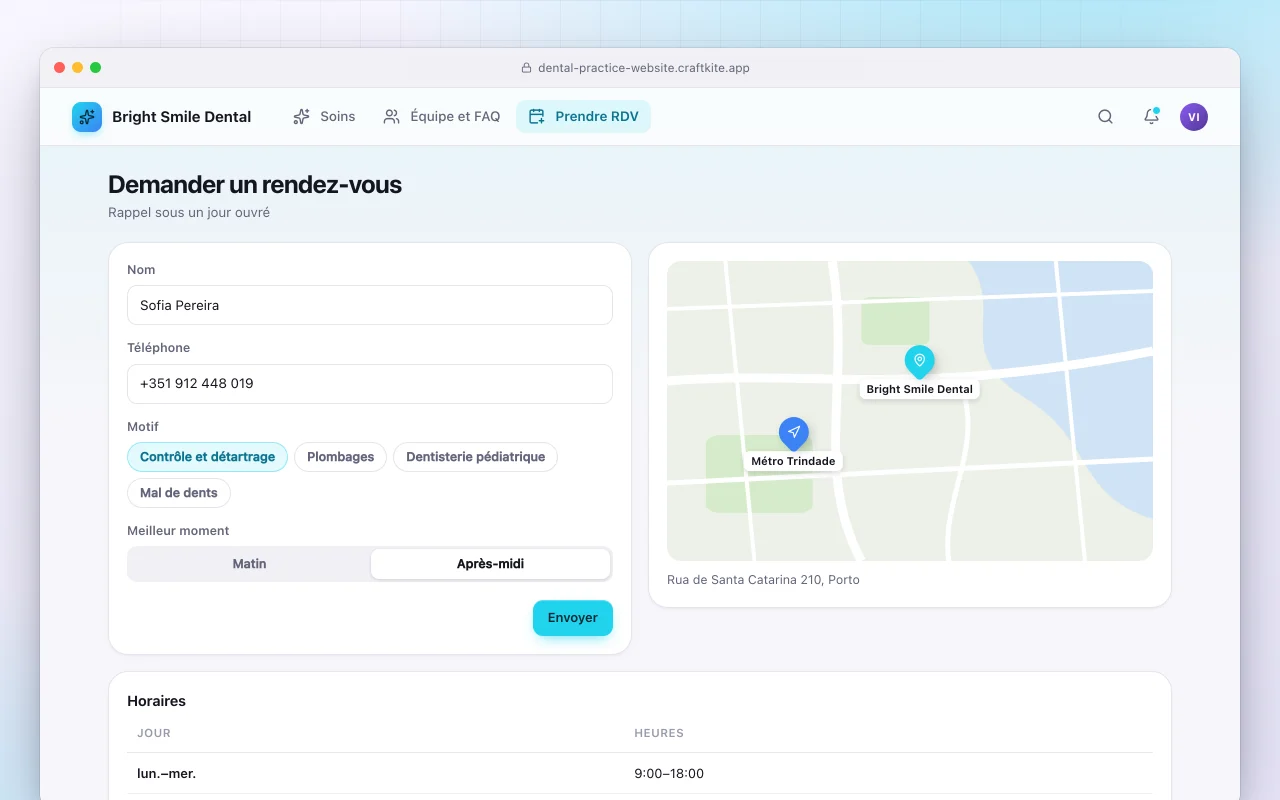Click the Nom input field
The width and height of the screenshot is (1280, 800).
370,305
